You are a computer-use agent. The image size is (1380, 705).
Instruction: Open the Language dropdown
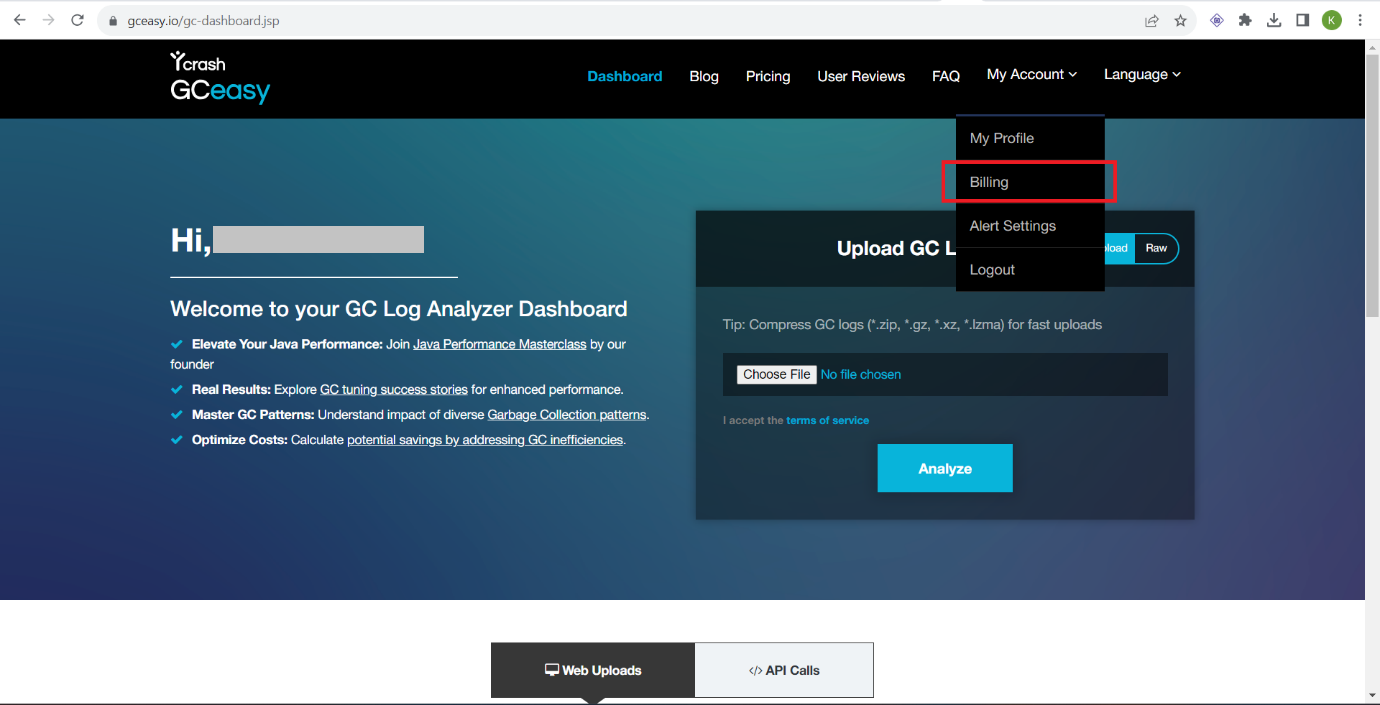(x=1141, y=74)
